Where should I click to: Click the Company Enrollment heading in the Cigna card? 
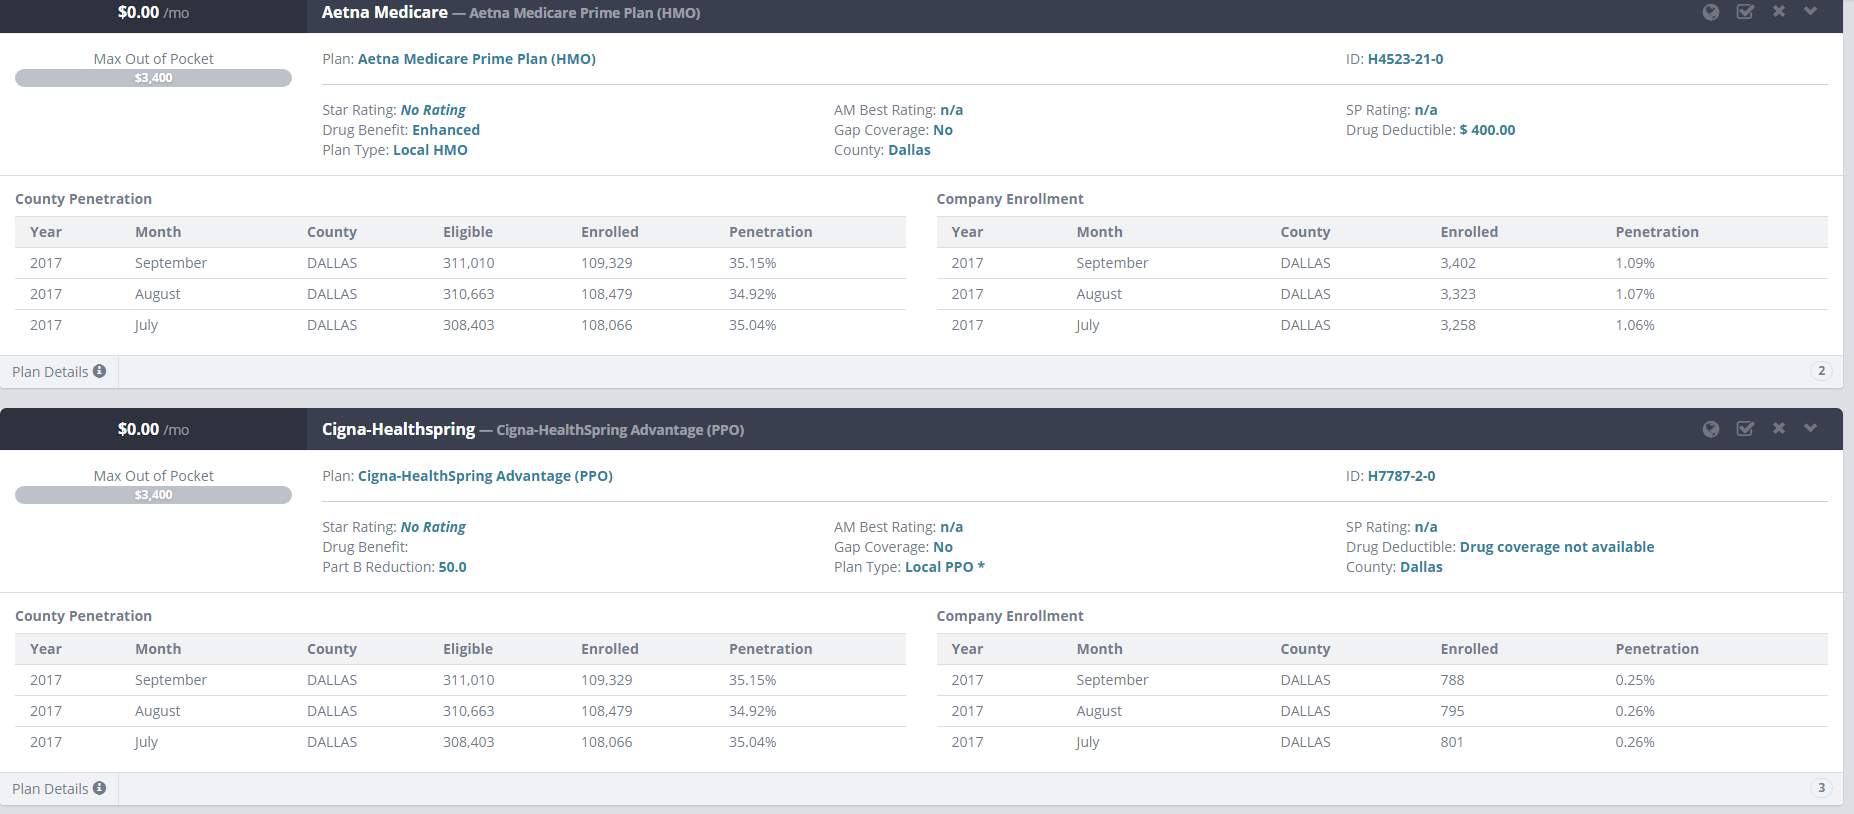click(x=1010, y=616)
